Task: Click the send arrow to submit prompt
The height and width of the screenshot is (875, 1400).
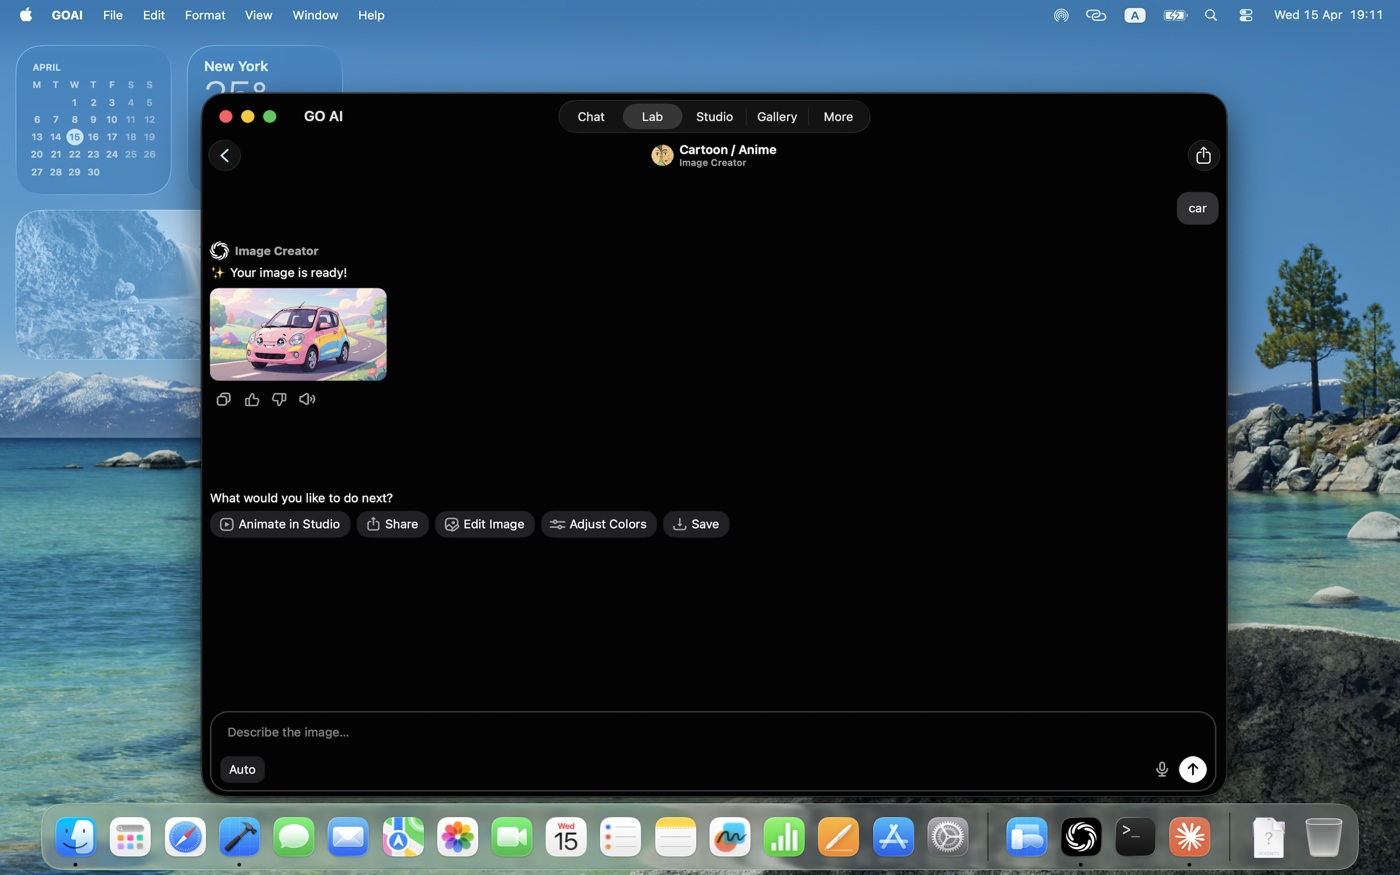Action: tap(1192, 769)
